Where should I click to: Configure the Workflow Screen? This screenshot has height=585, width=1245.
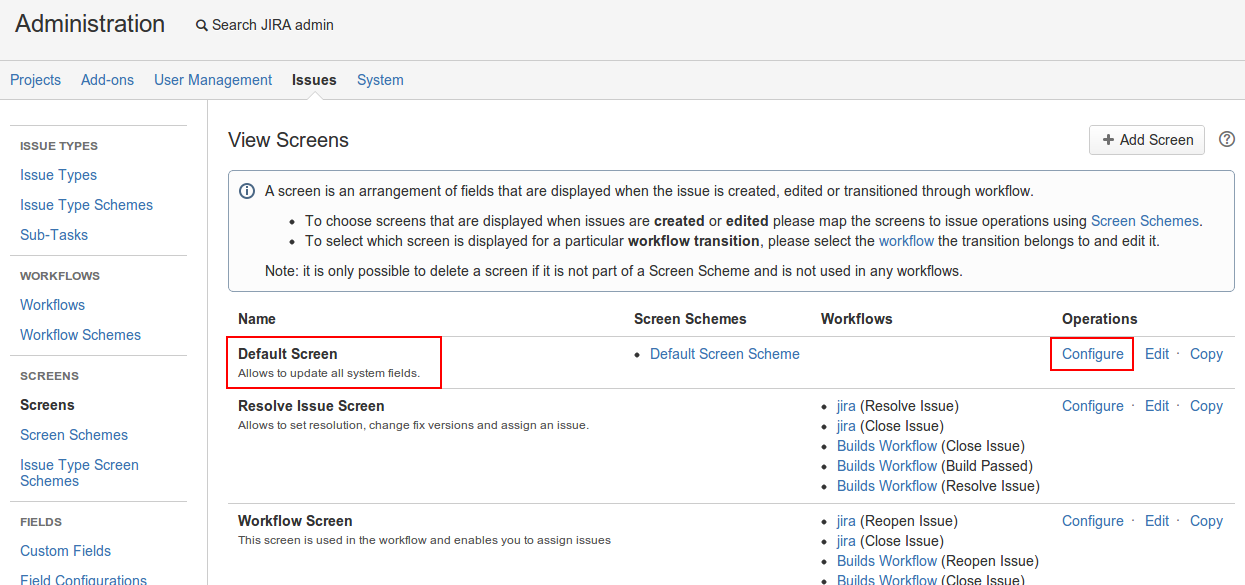tap(1092, 521)
